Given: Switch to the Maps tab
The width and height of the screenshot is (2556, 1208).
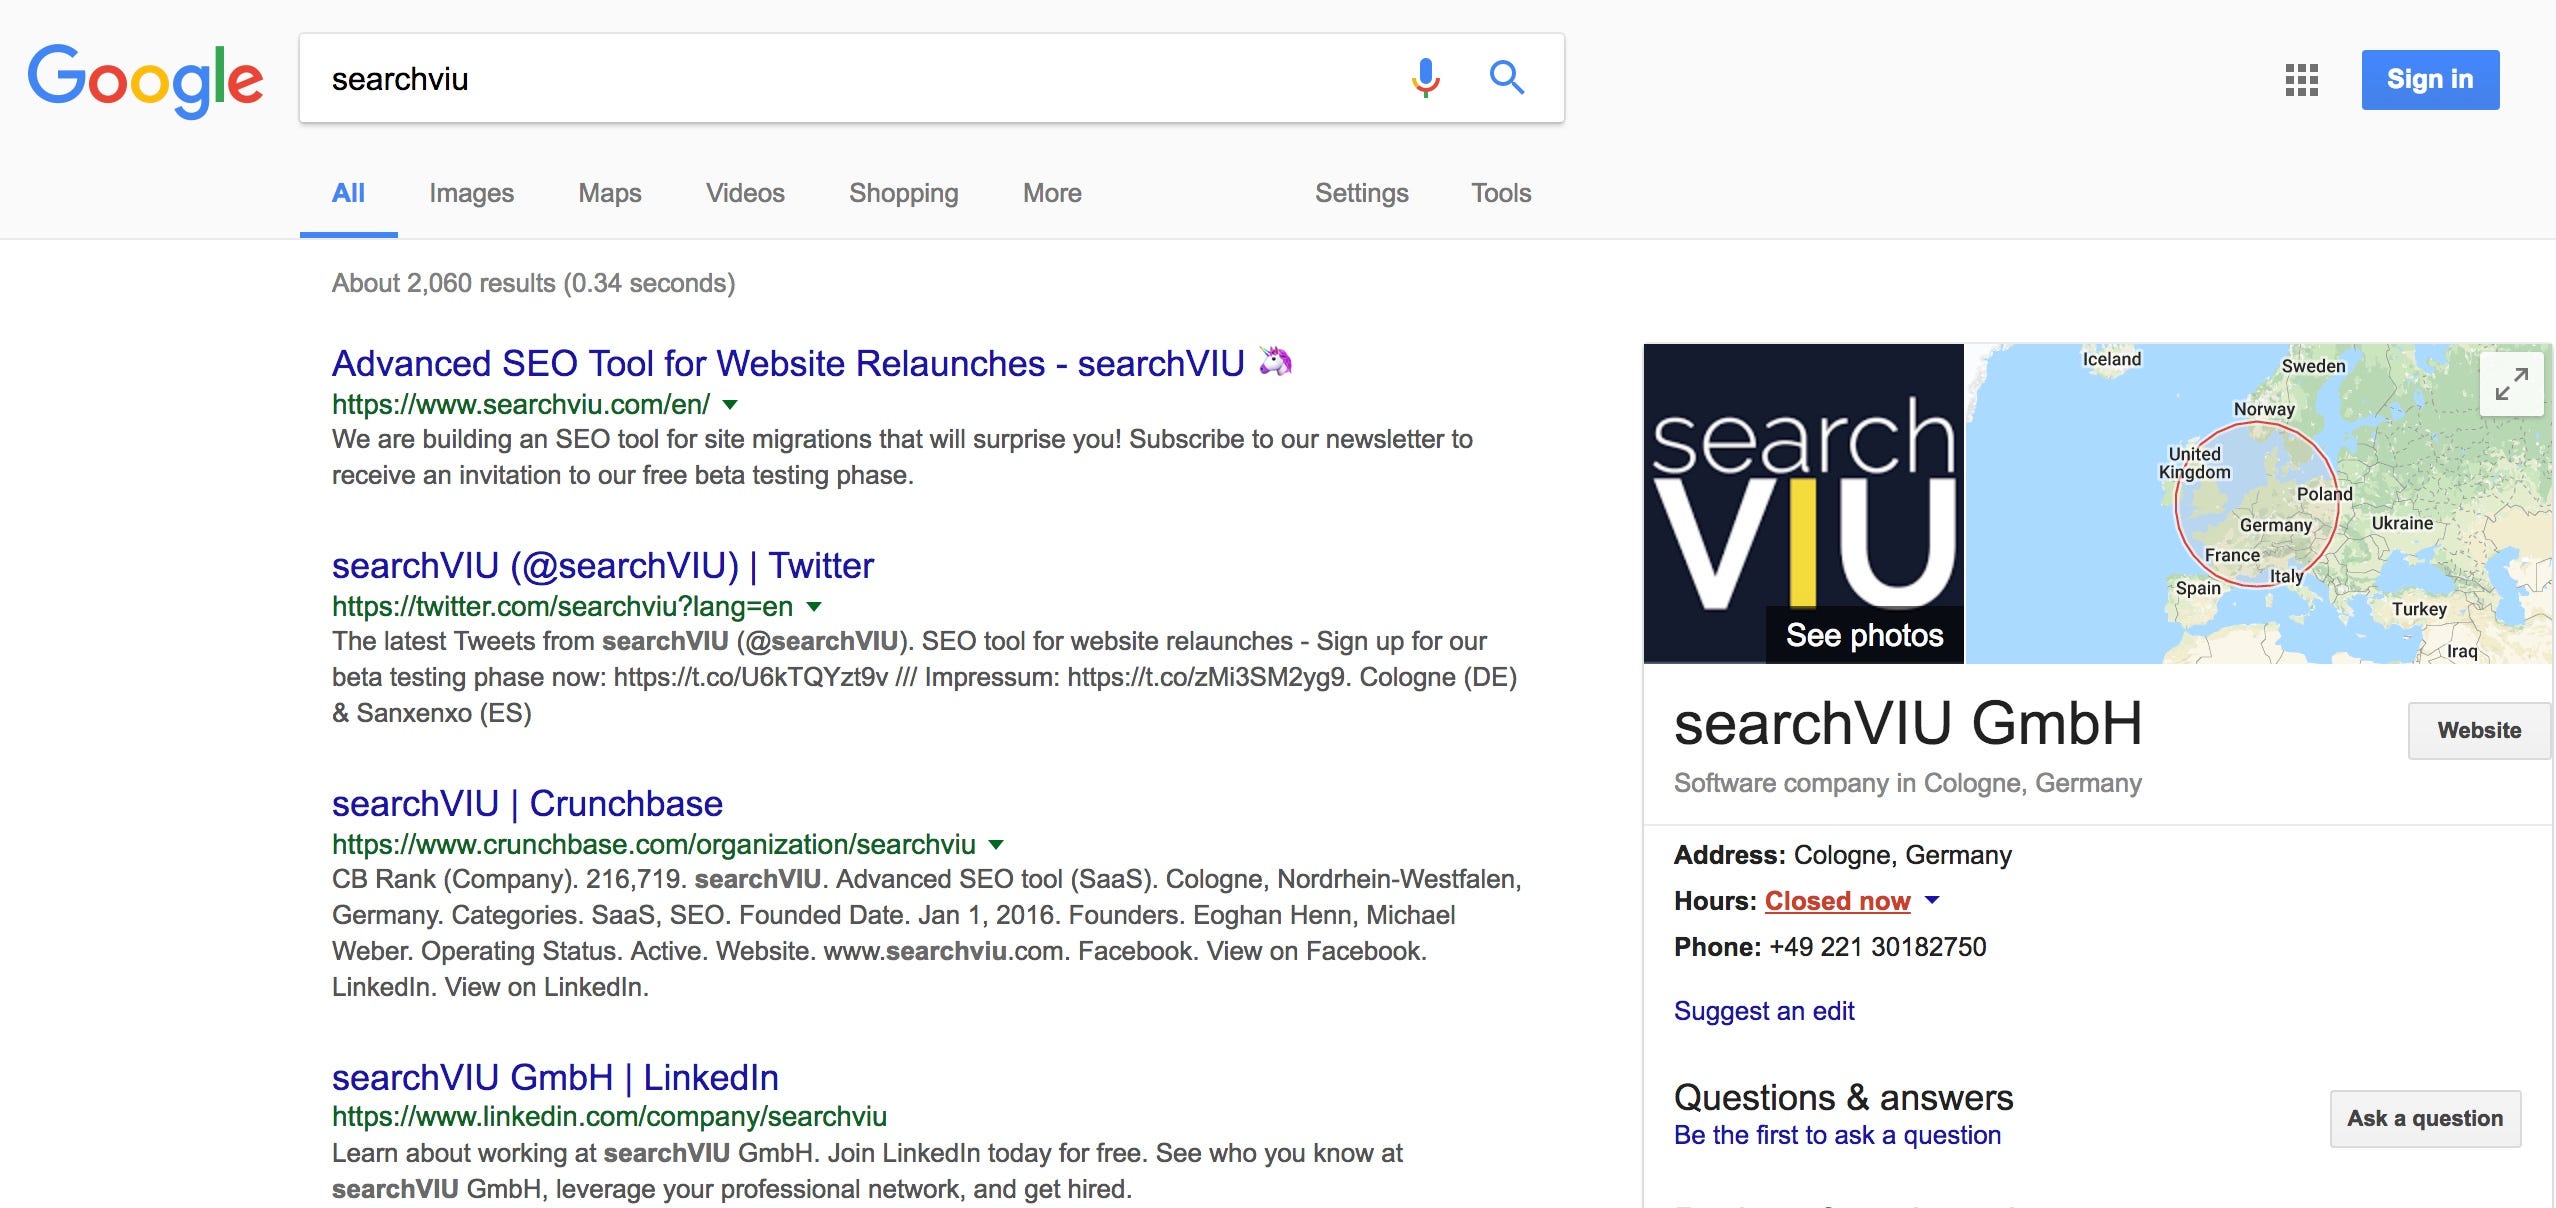Looking at the screenshot, I should point(610,193).
